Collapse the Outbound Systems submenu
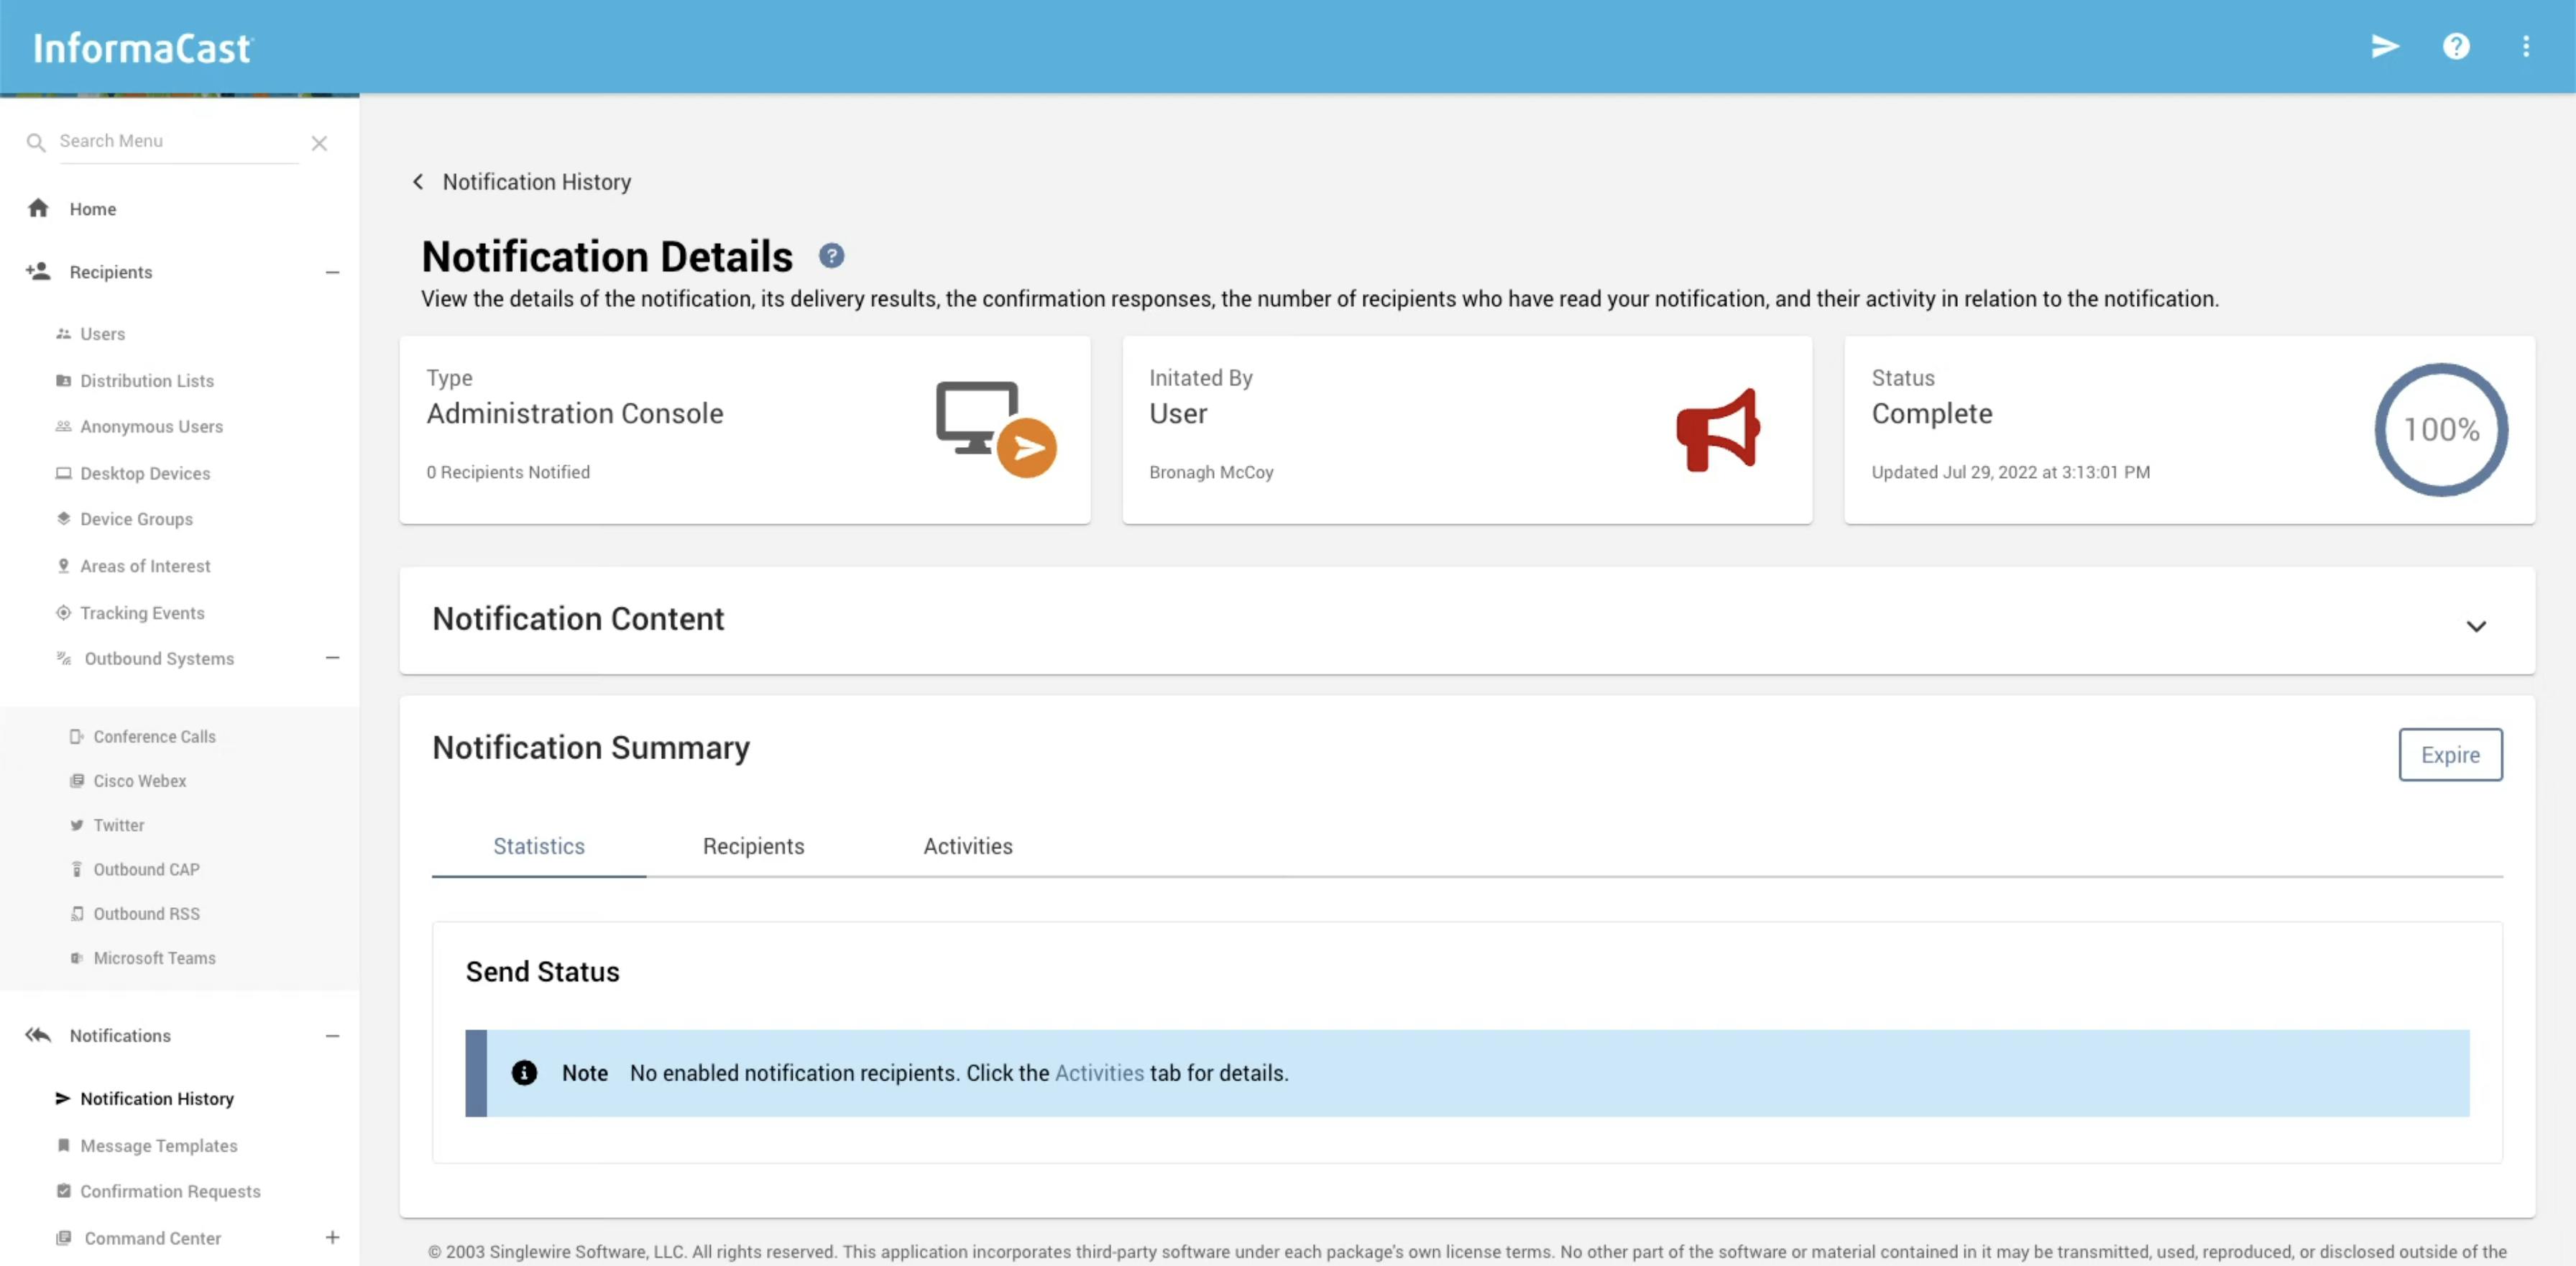This screenshot has height=1266, width=2576. tap(332, 658)
